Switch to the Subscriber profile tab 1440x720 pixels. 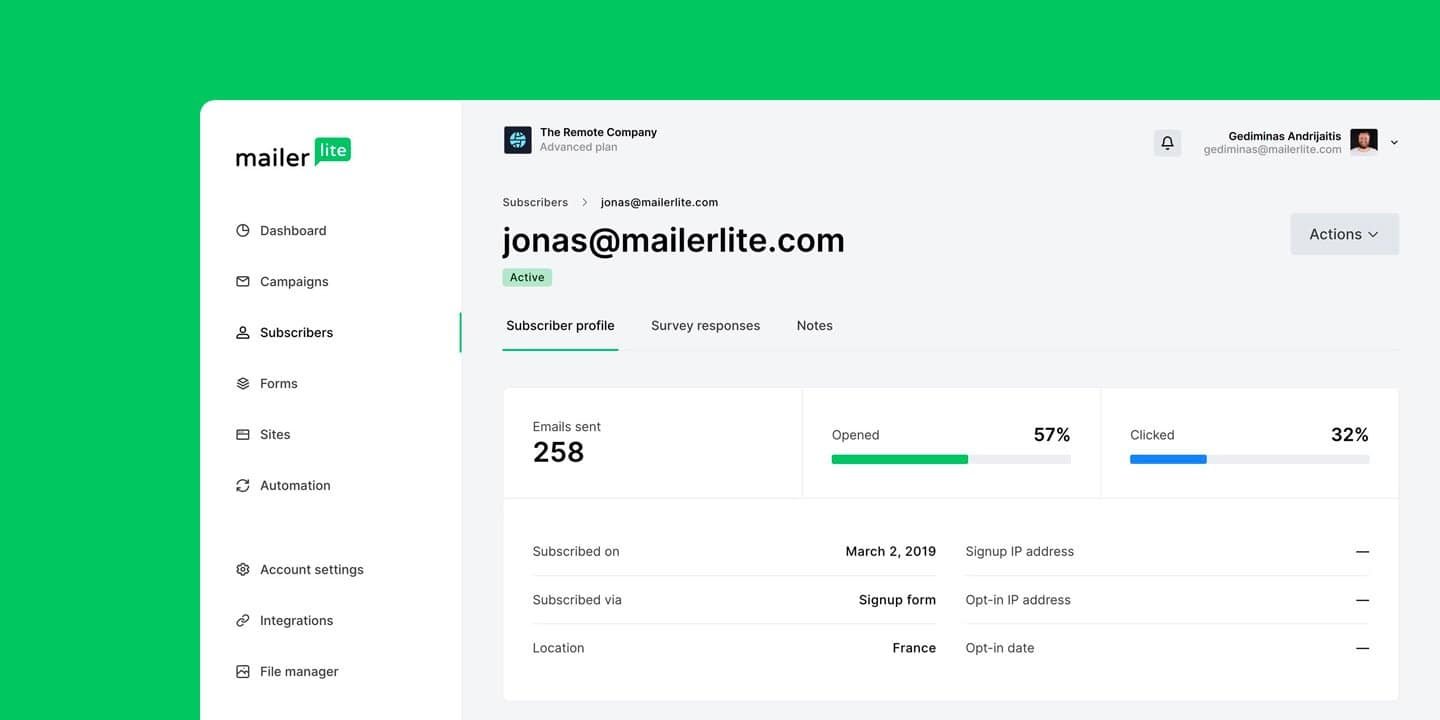(560, 325)
